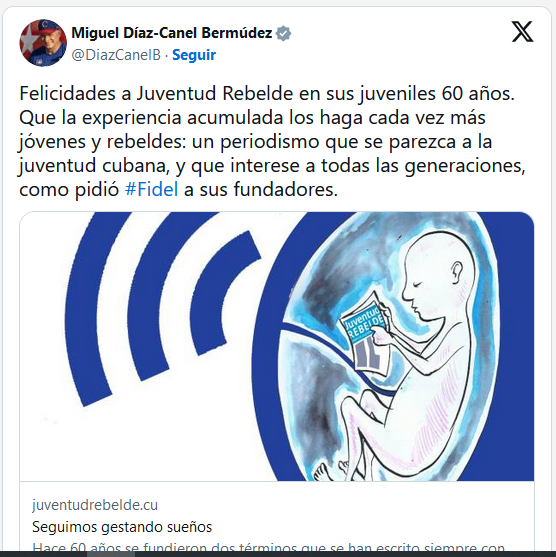Viewport: 556px width, 557px height.
Task: Follow the account via Seguir
Action: [194, 55]
